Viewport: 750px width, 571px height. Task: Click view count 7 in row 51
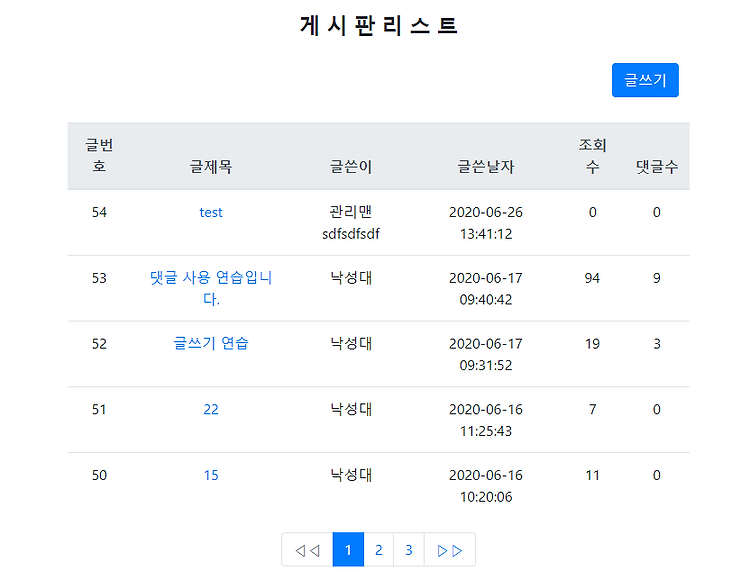592,409
